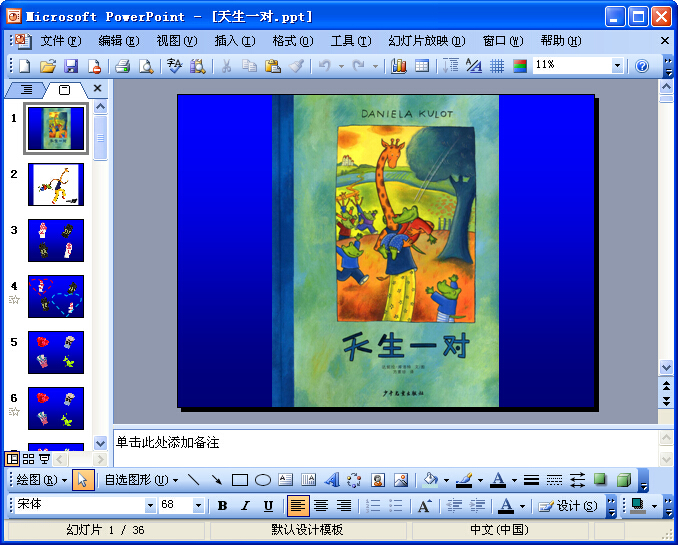Select slide 3 thumbnail
The height and width of the screenshot is (545, 678).
56,240
